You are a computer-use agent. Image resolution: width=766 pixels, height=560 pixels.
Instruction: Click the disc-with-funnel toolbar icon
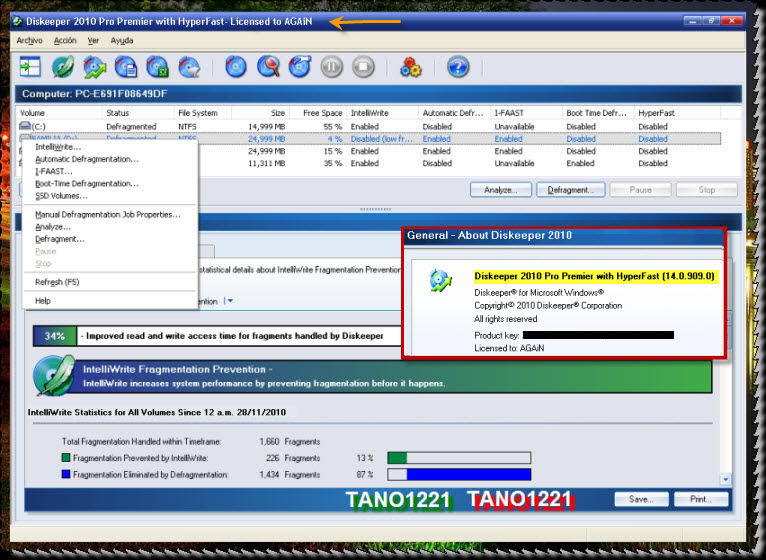pos(189,67)
